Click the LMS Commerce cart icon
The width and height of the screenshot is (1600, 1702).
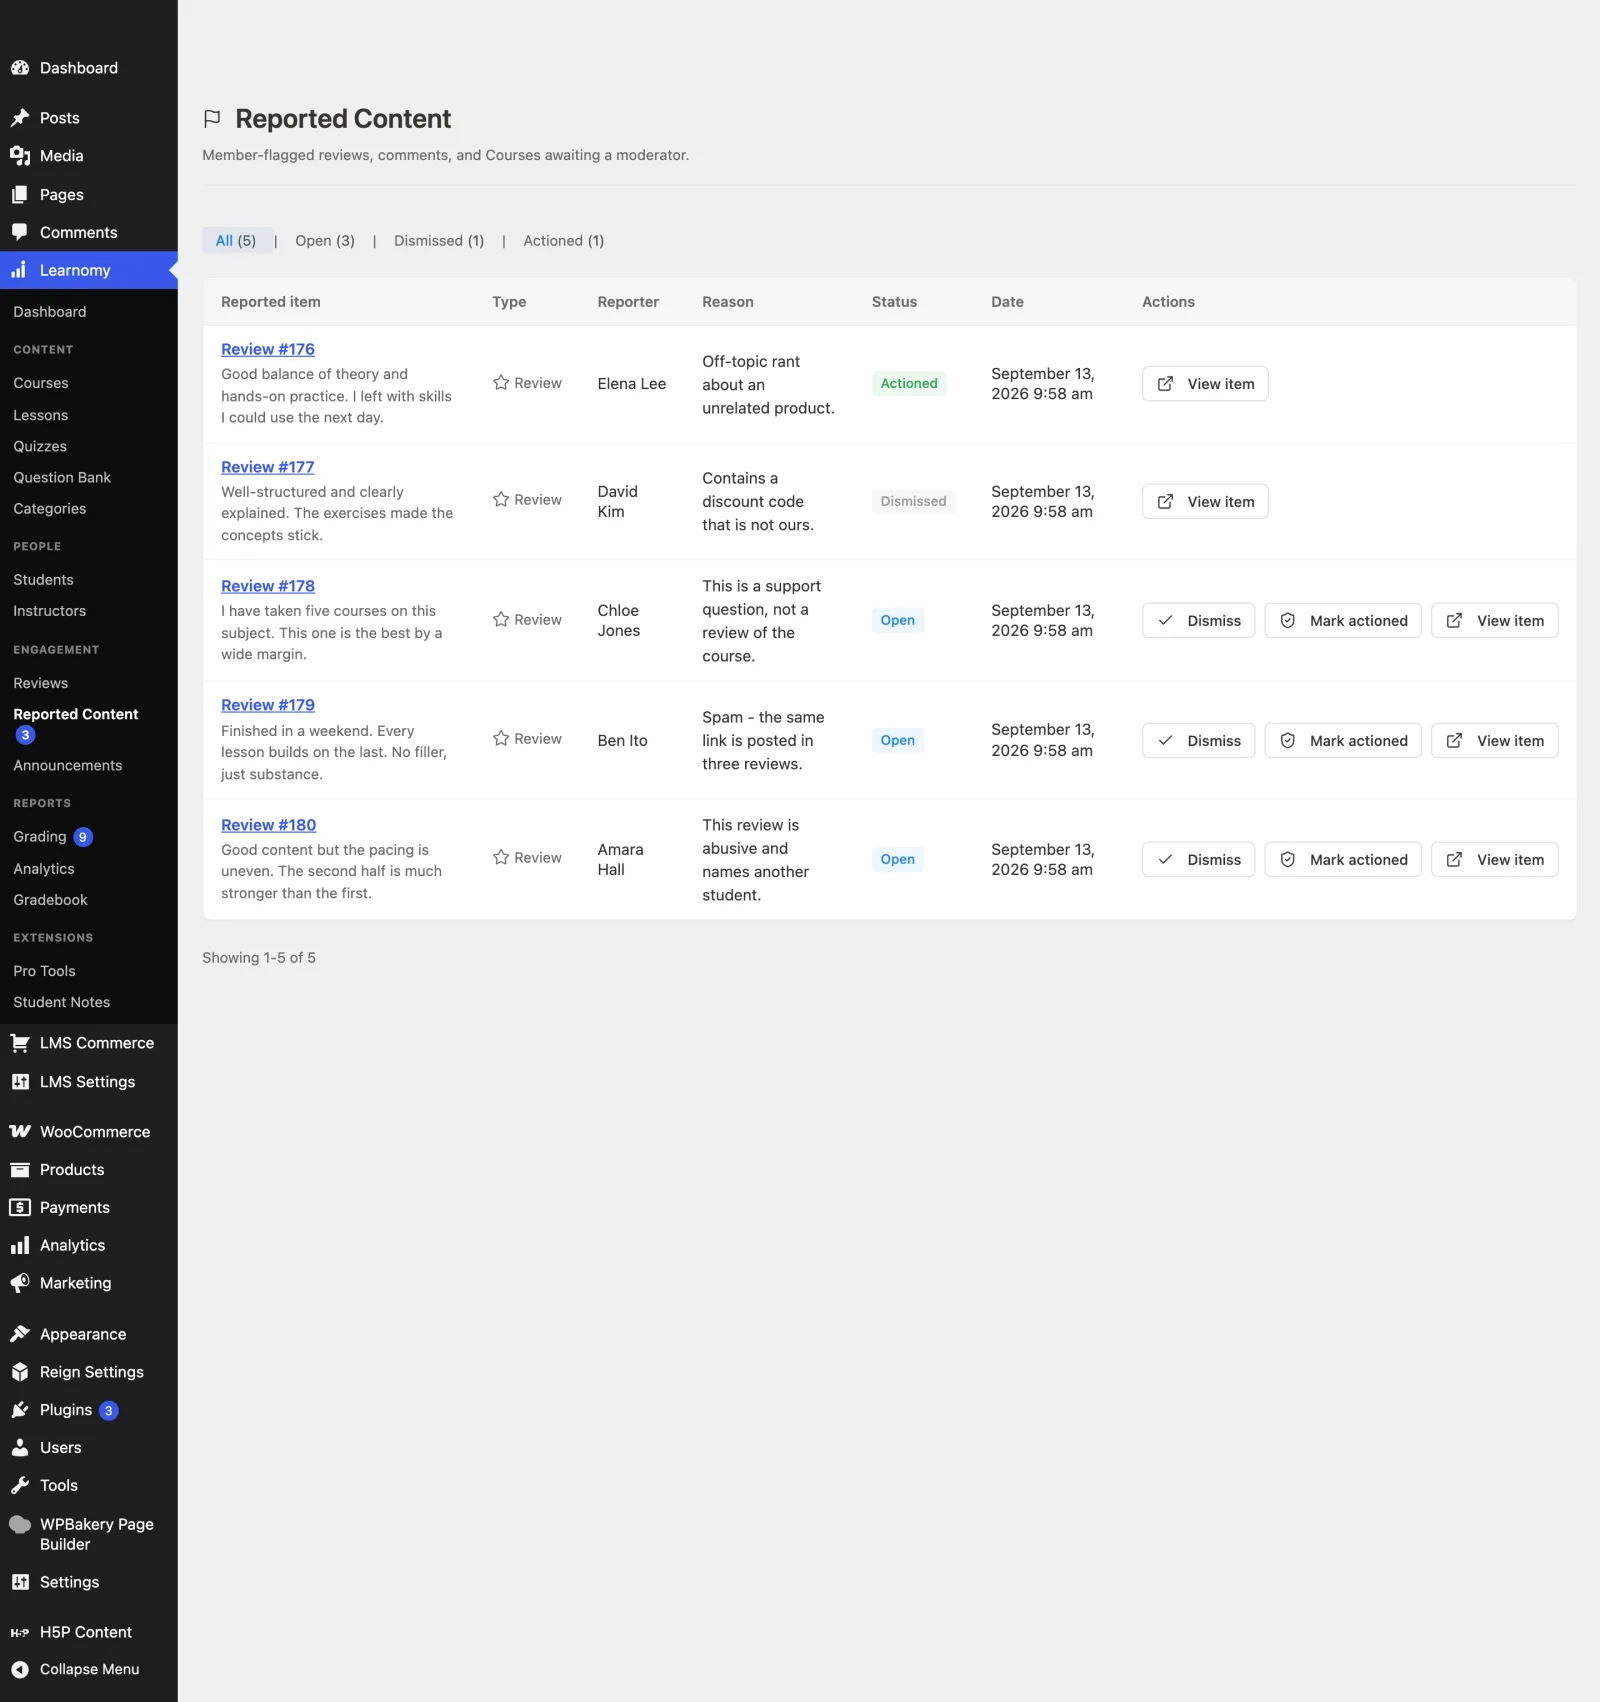[x=20, y=1043]
